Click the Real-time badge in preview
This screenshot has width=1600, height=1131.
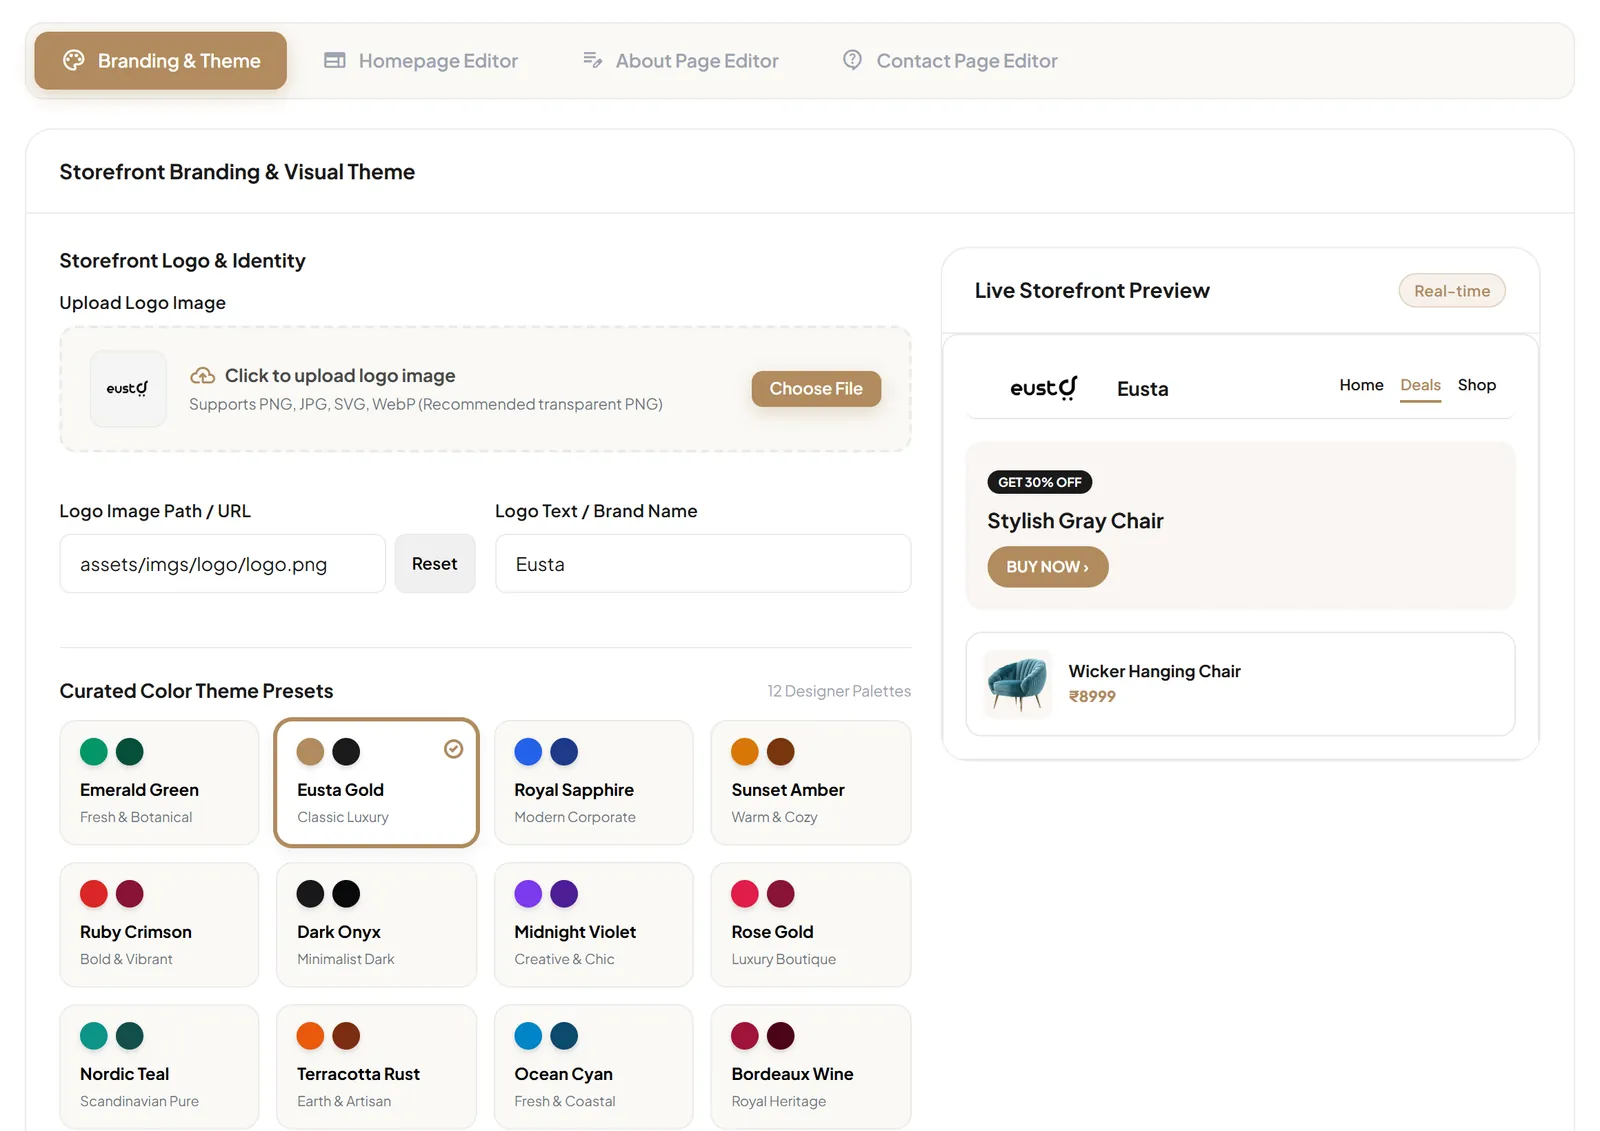(1452, 291)
